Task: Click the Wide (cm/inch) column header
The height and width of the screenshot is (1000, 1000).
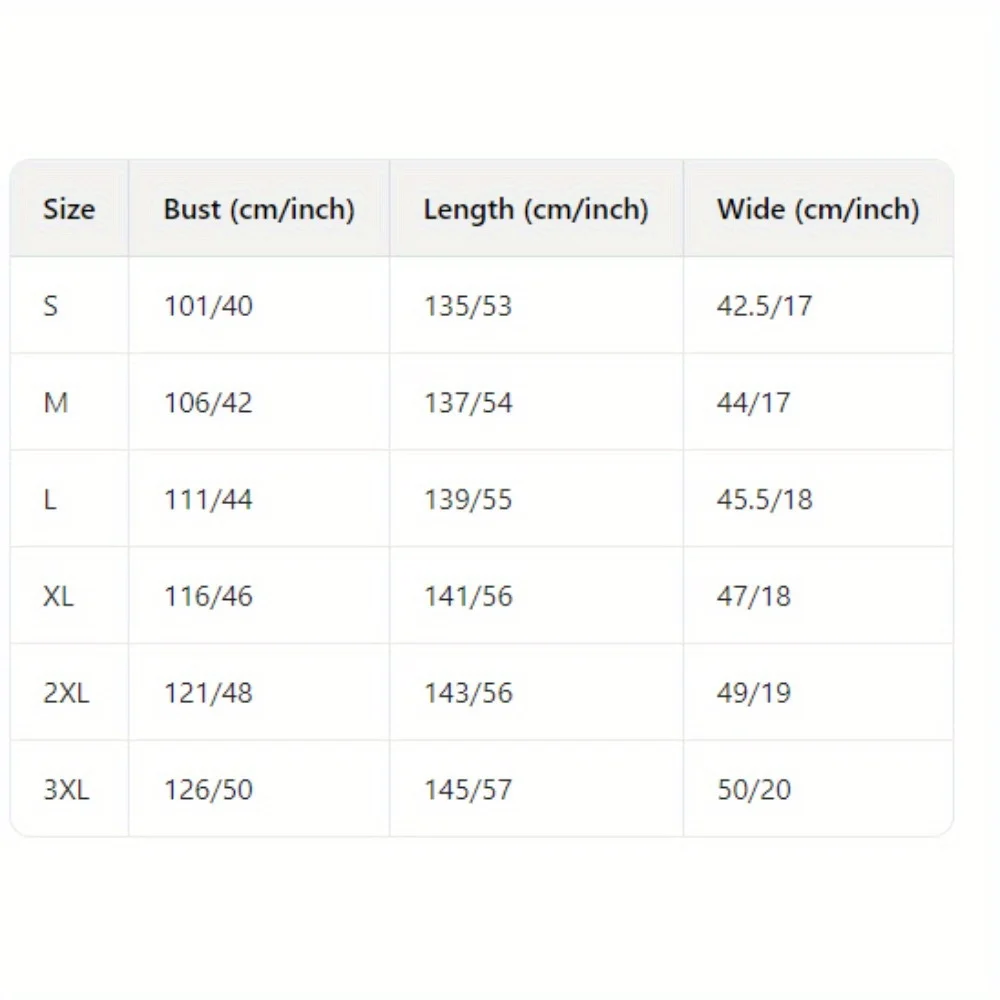Action: pos(818,209)
